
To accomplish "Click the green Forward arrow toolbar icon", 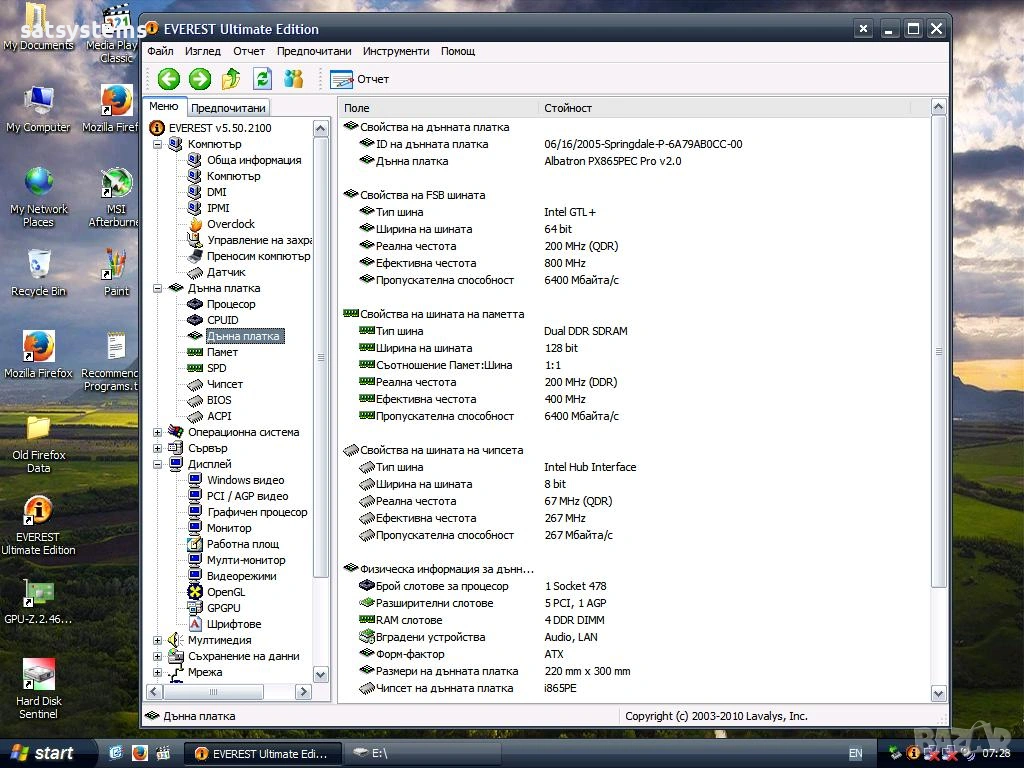I will click(200, 79).
